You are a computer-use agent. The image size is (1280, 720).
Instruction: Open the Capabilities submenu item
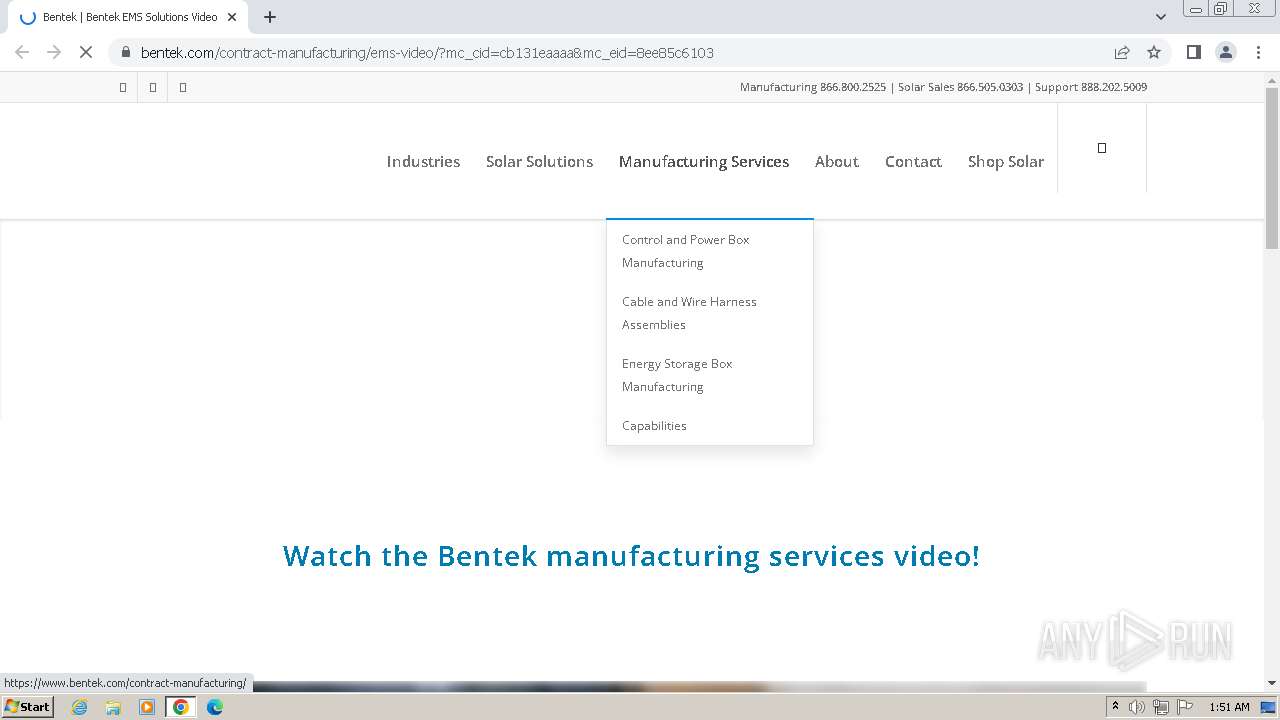654,426
